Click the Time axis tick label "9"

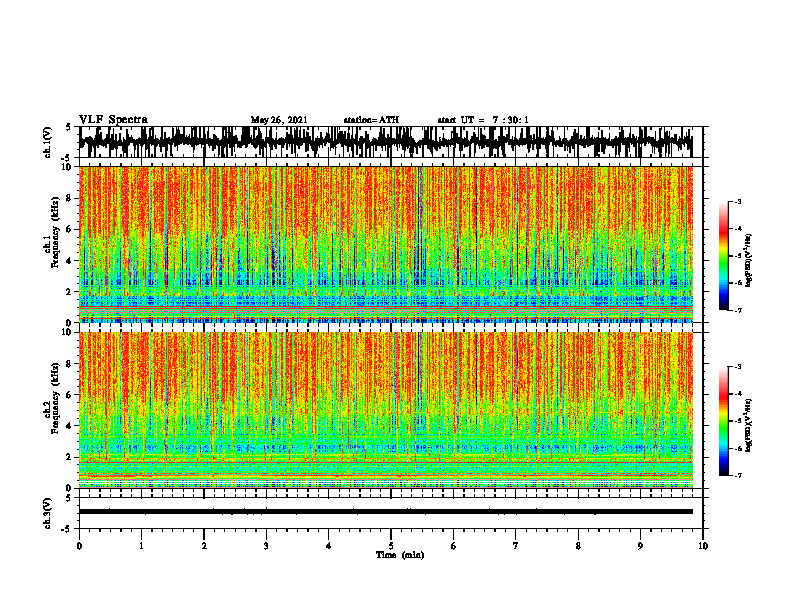[640, 546]
